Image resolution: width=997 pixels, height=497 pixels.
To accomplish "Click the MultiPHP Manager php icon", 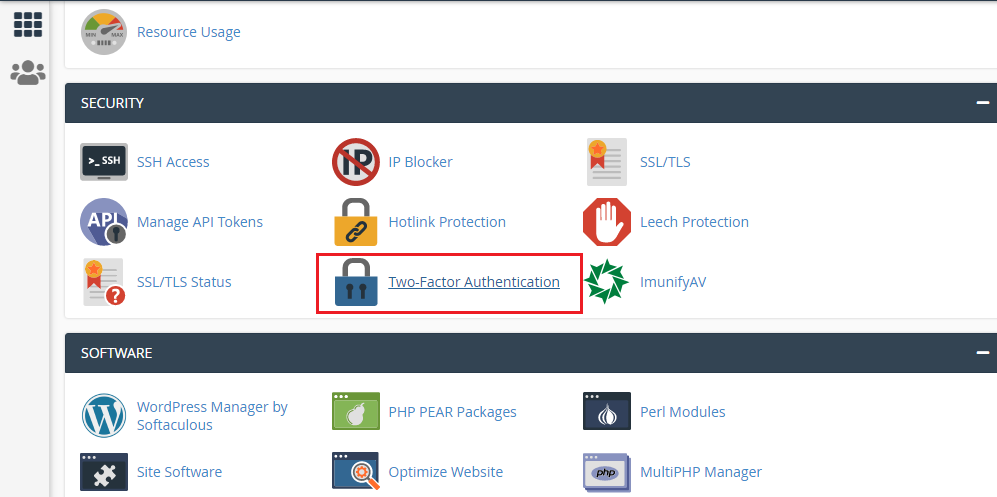I will click(x=607, y=472).
